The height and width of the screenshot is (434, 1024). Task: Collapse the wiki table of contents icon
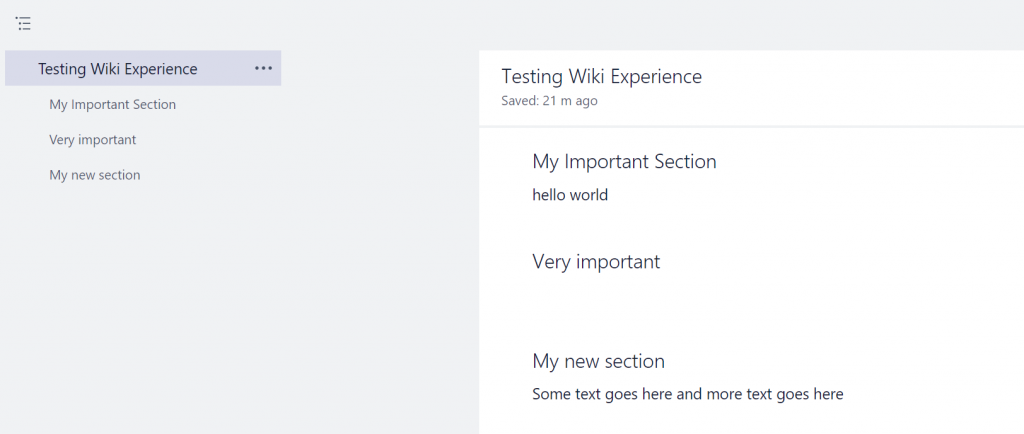(x=24, y=24)
